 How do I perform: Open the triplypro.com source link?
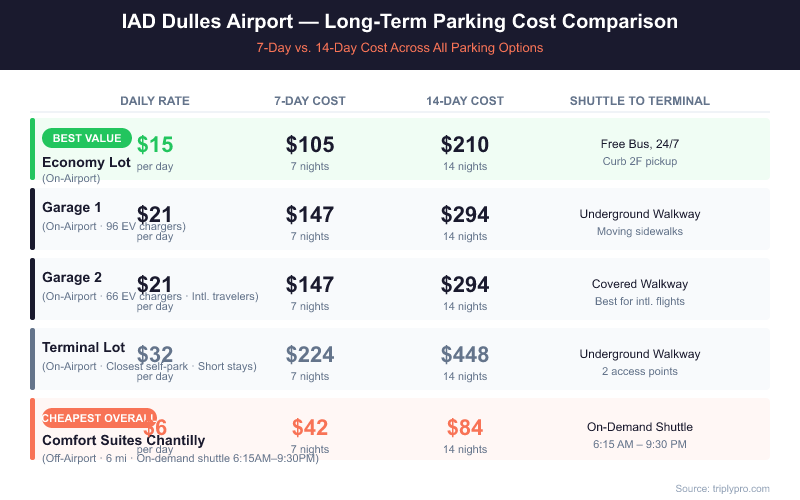click(x=722, y=488)
